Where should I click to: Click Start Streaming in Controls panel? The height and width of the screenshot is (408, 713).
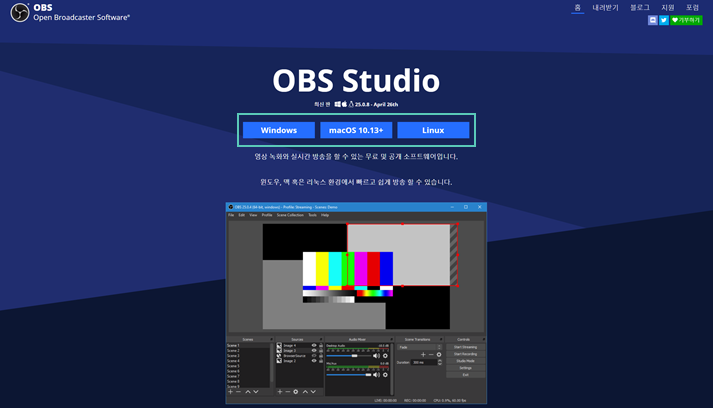(466, 347)
